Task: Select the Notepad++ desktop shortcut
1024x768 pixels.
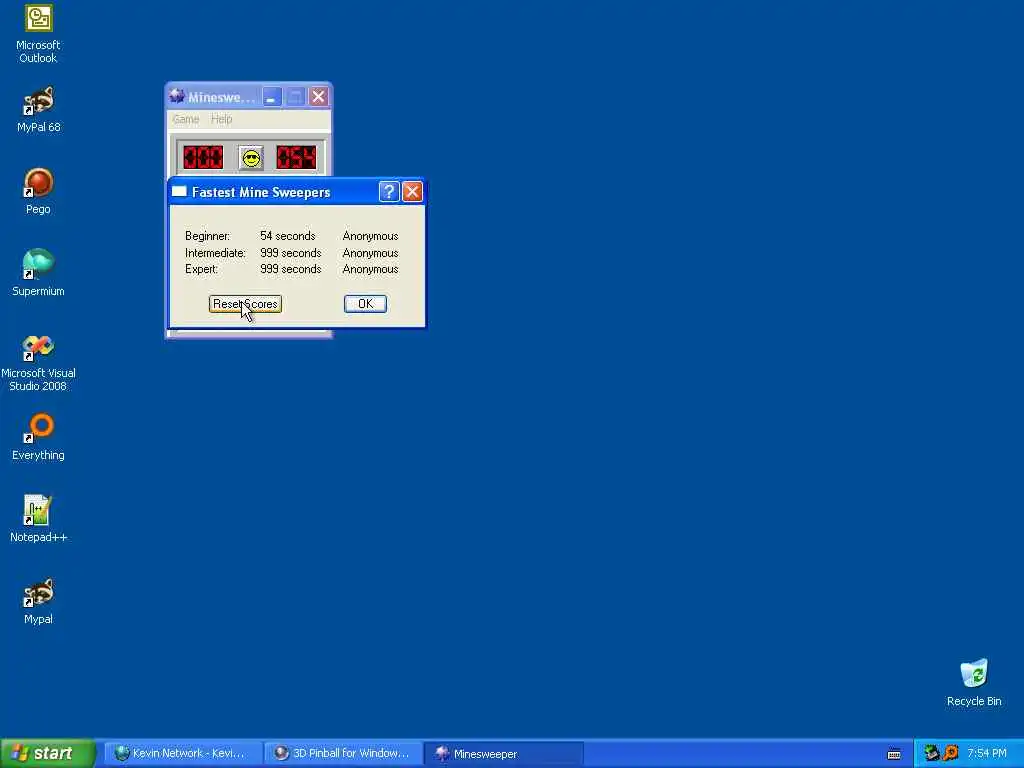Action: (x=38, y=519)
